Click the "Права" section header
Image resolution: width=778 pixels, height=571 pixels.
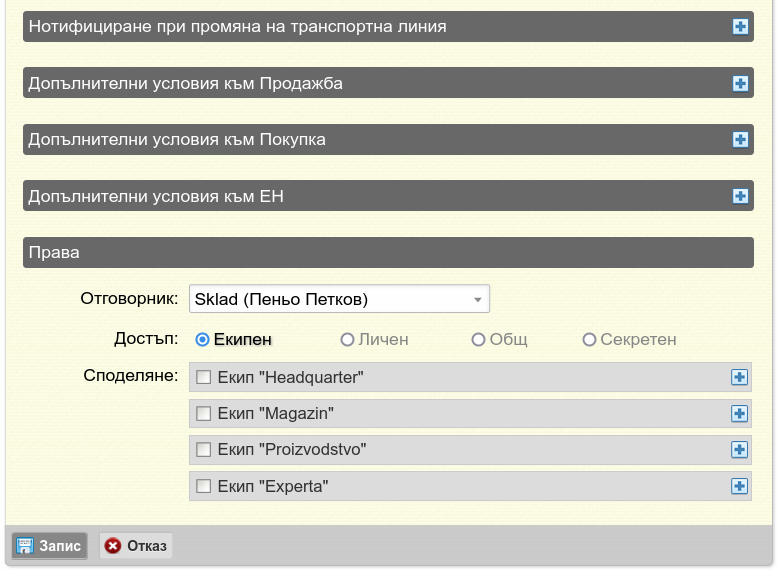(389, 253)
